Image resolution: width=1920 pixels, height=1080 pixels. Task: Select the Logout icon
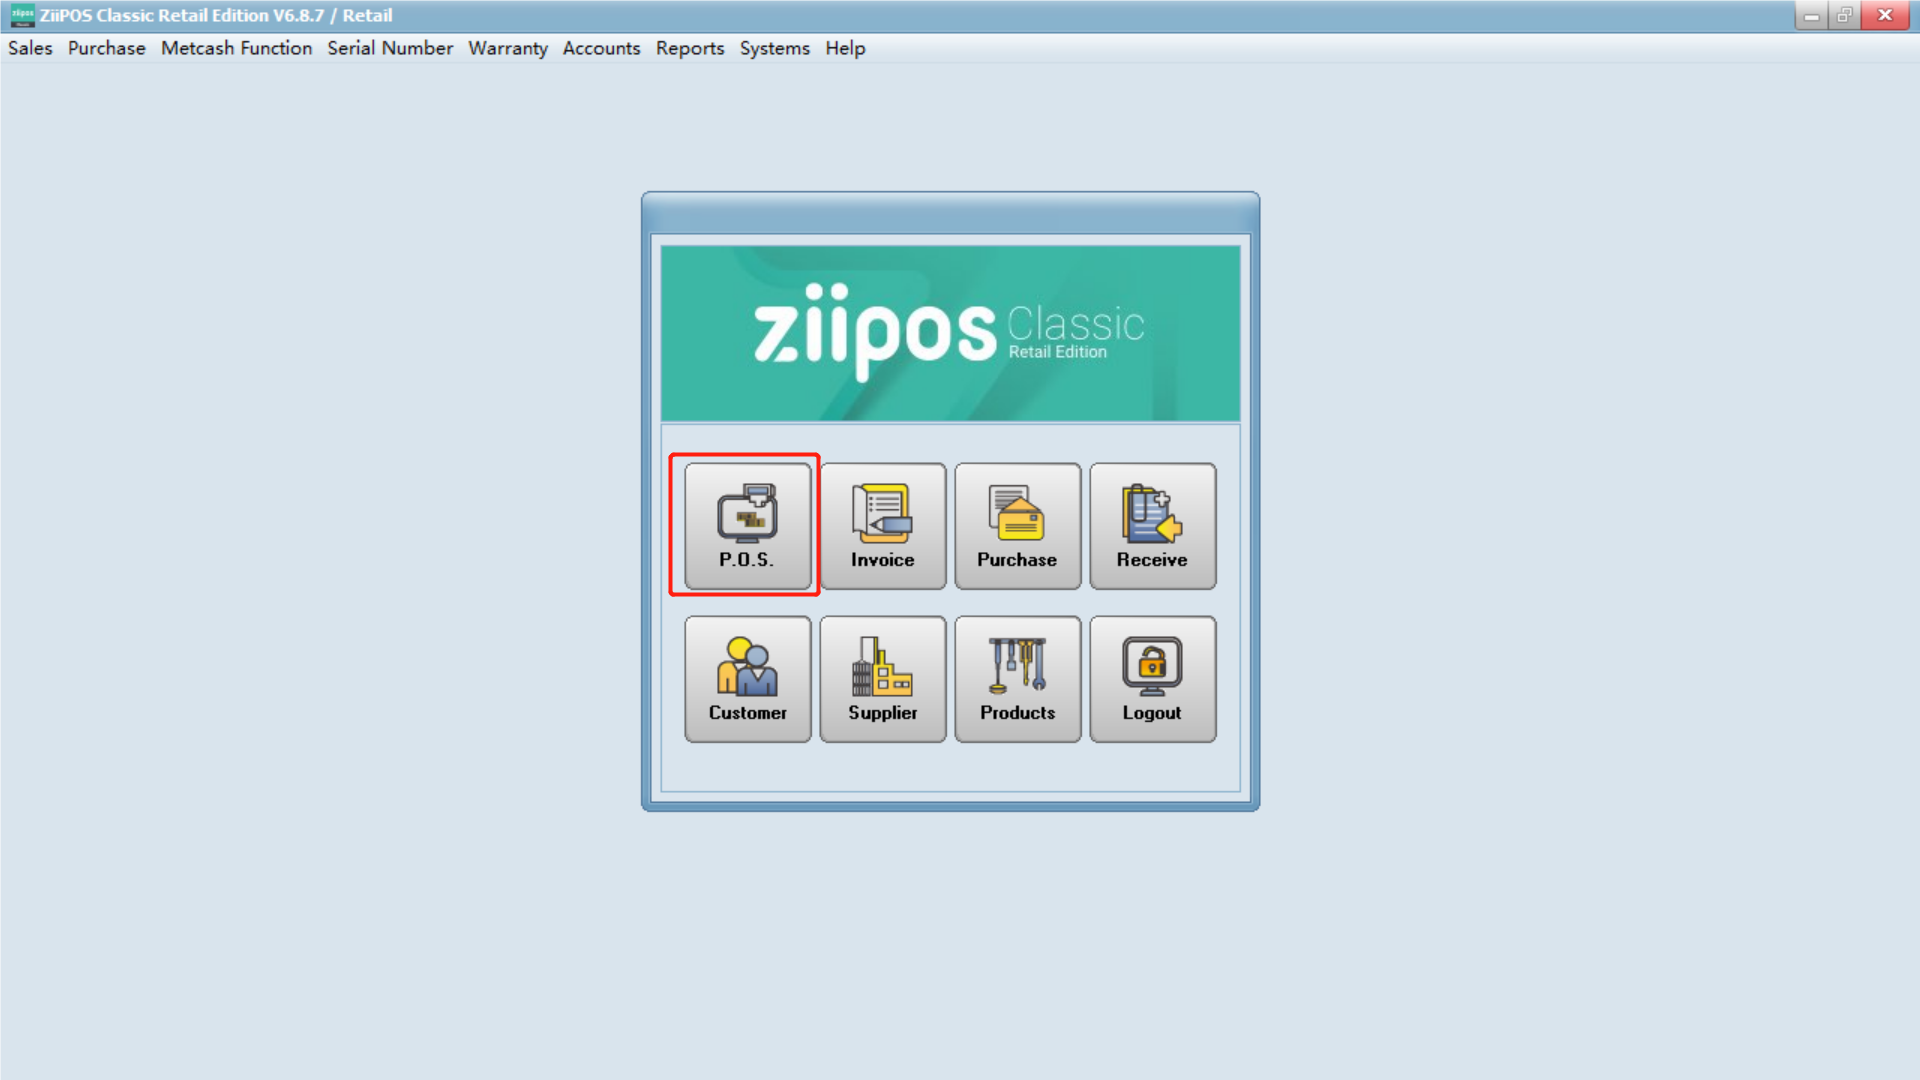(1152, 679)
